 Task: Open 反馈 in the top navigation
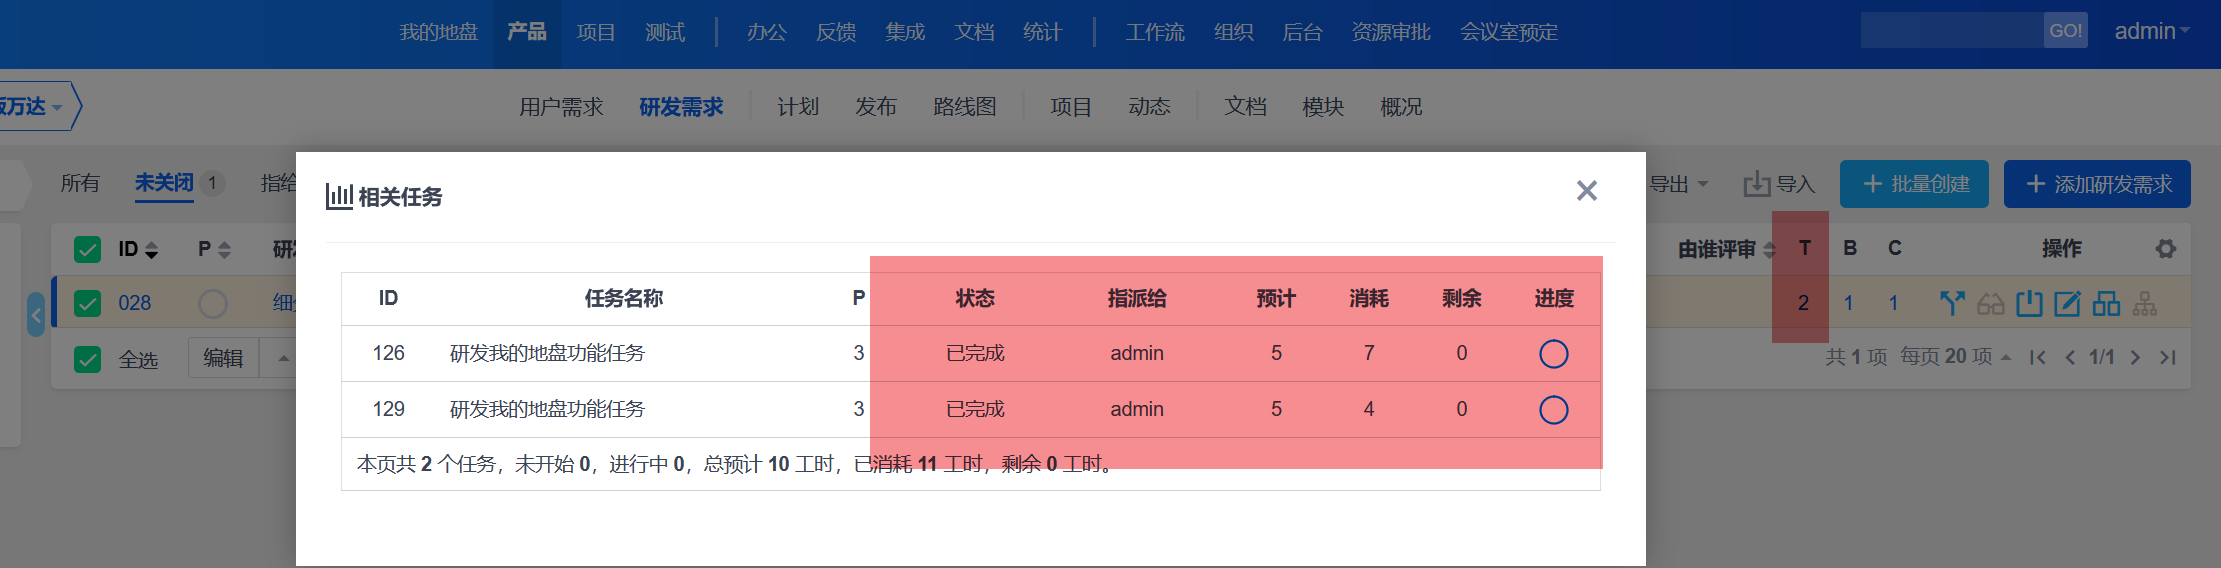click(x=836, y=32)
